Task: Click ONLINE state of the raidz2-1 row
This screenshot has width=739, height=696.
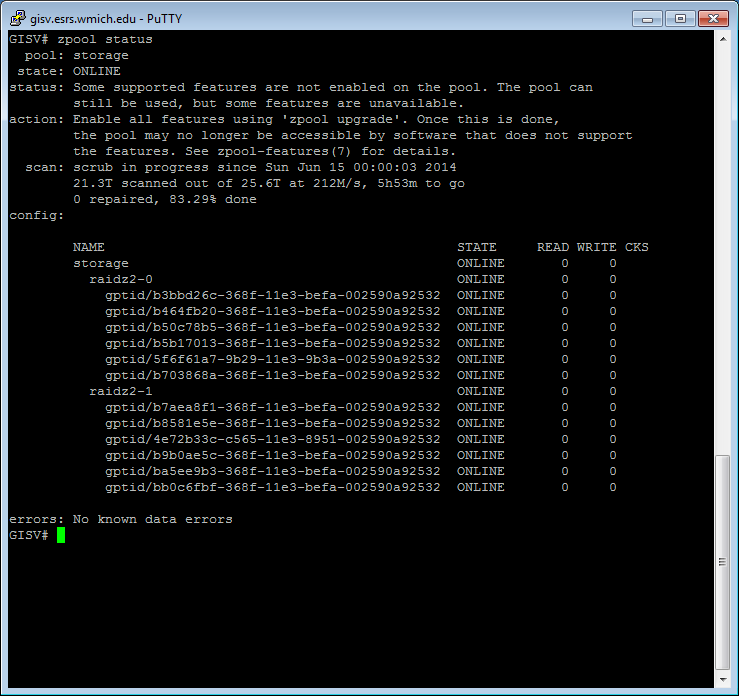Action: tap(481, 392)
